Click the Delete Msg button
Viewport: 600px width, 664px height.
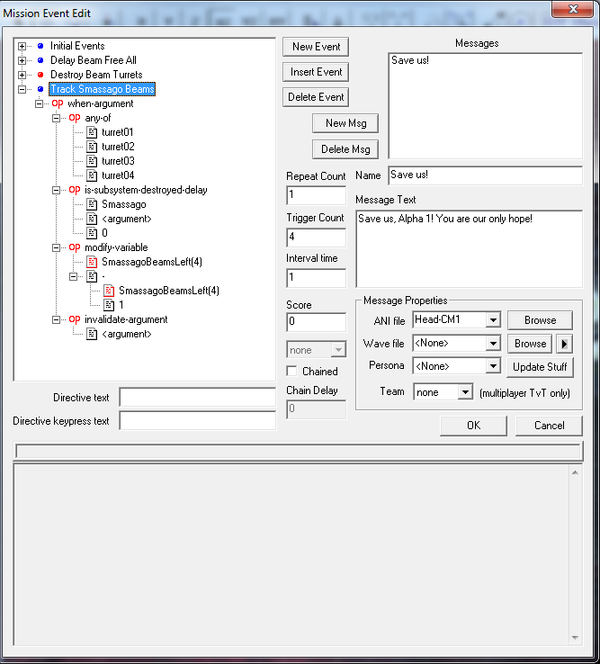pyautogui.click(x=346, y=149)
